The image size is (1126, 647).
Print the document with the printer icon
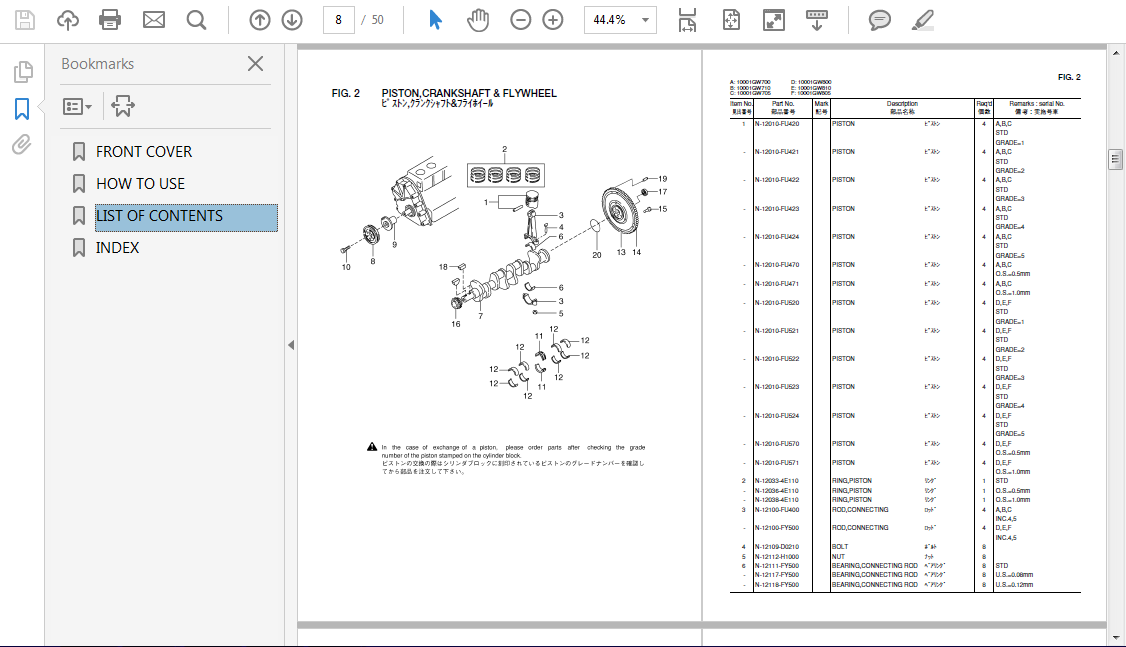pyautogui.click(x=110, y=20)
